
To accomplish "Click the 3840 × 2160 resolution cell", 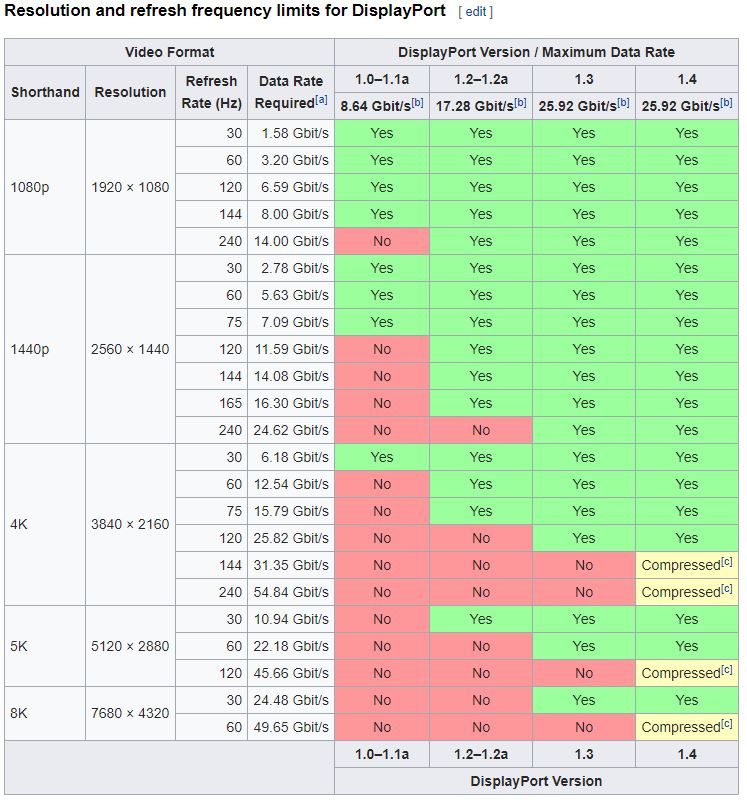I will coord(130,524).
